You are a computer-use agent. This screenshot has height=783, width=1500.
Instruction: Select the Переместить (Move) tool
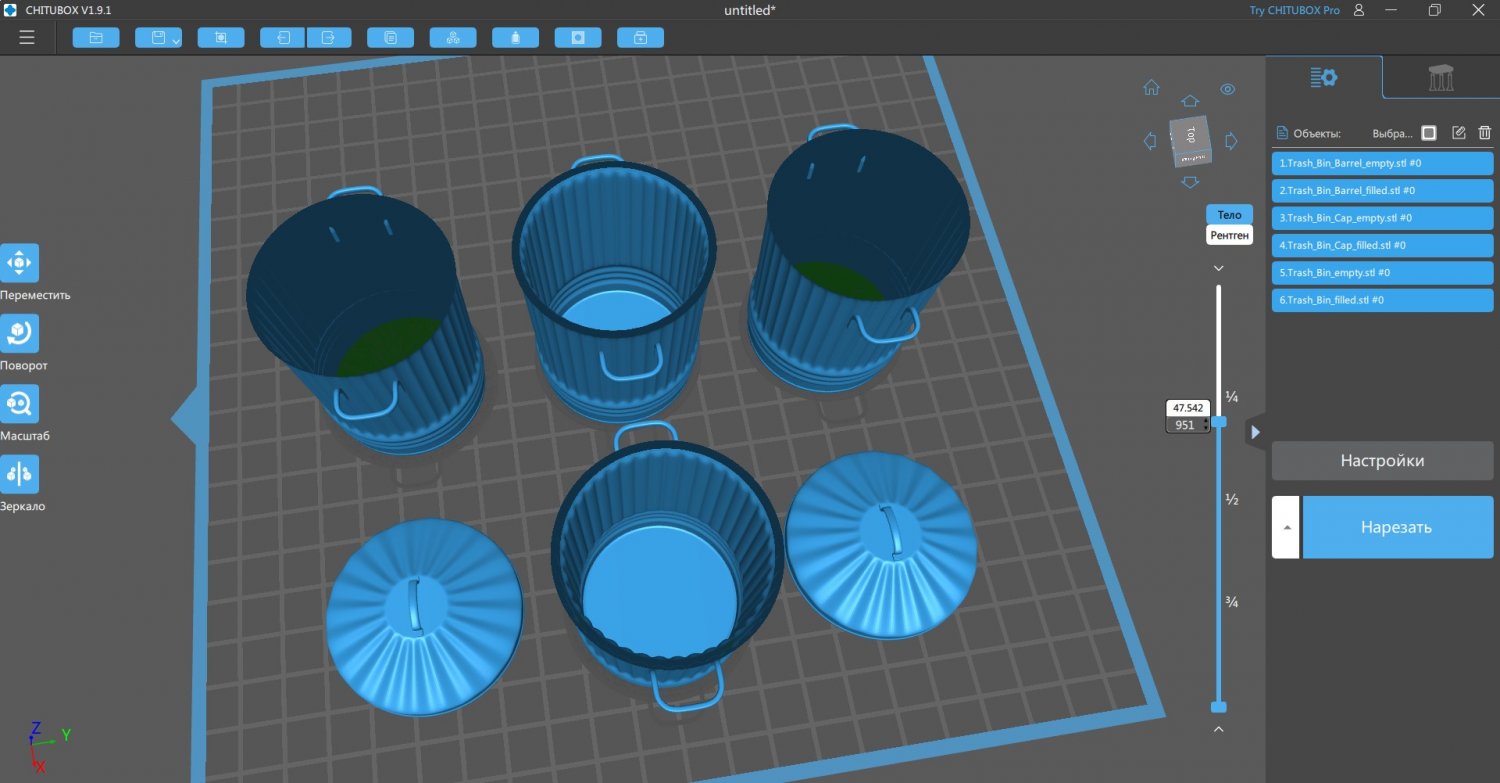click(x=19, y=263)
